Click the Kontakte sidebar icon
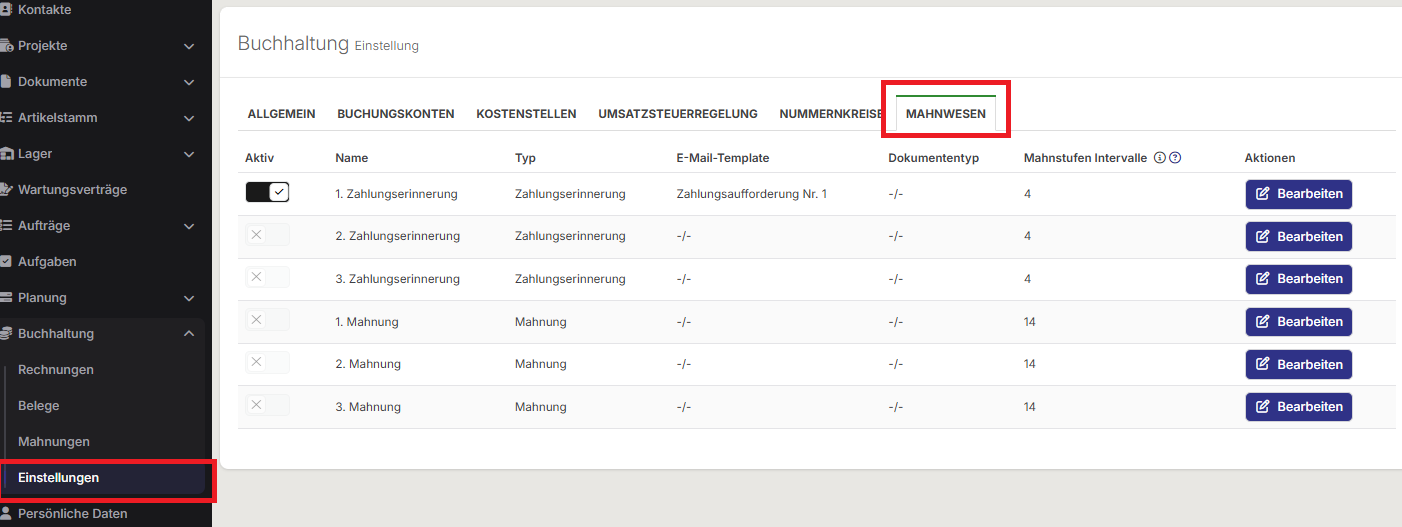The image size is (1402, 527). click(6, 10)
